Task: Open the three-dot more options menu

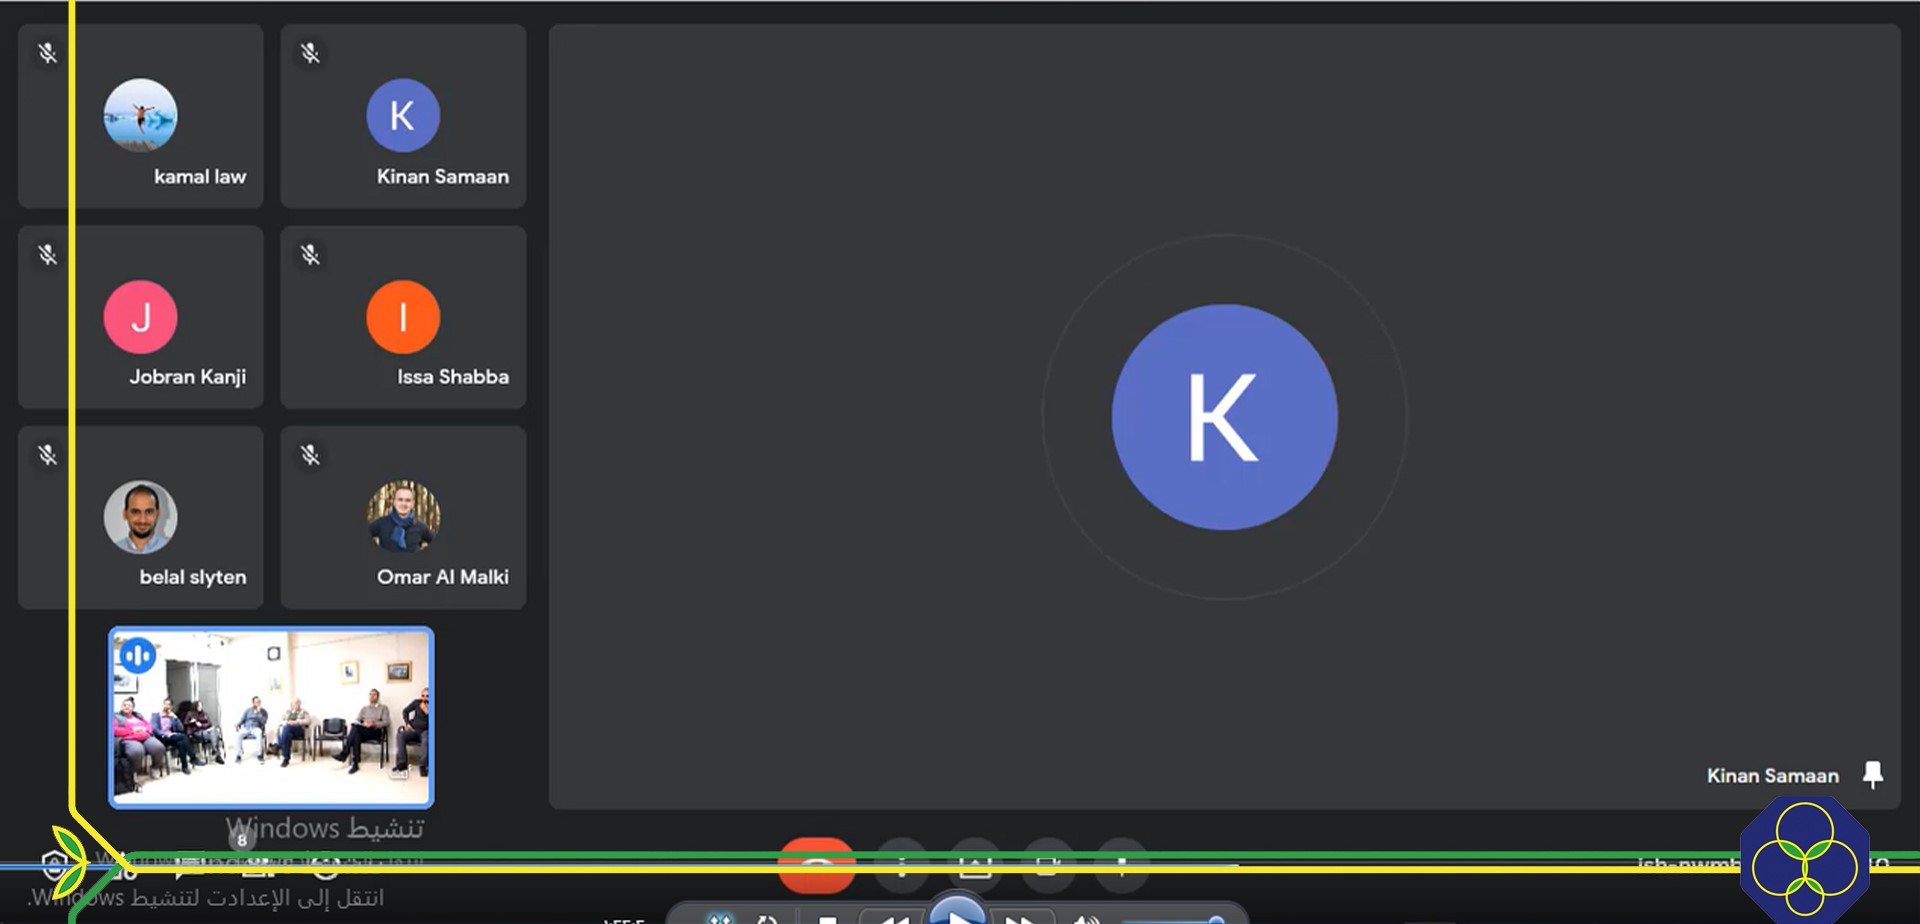Action: click(x=902, y=865)
